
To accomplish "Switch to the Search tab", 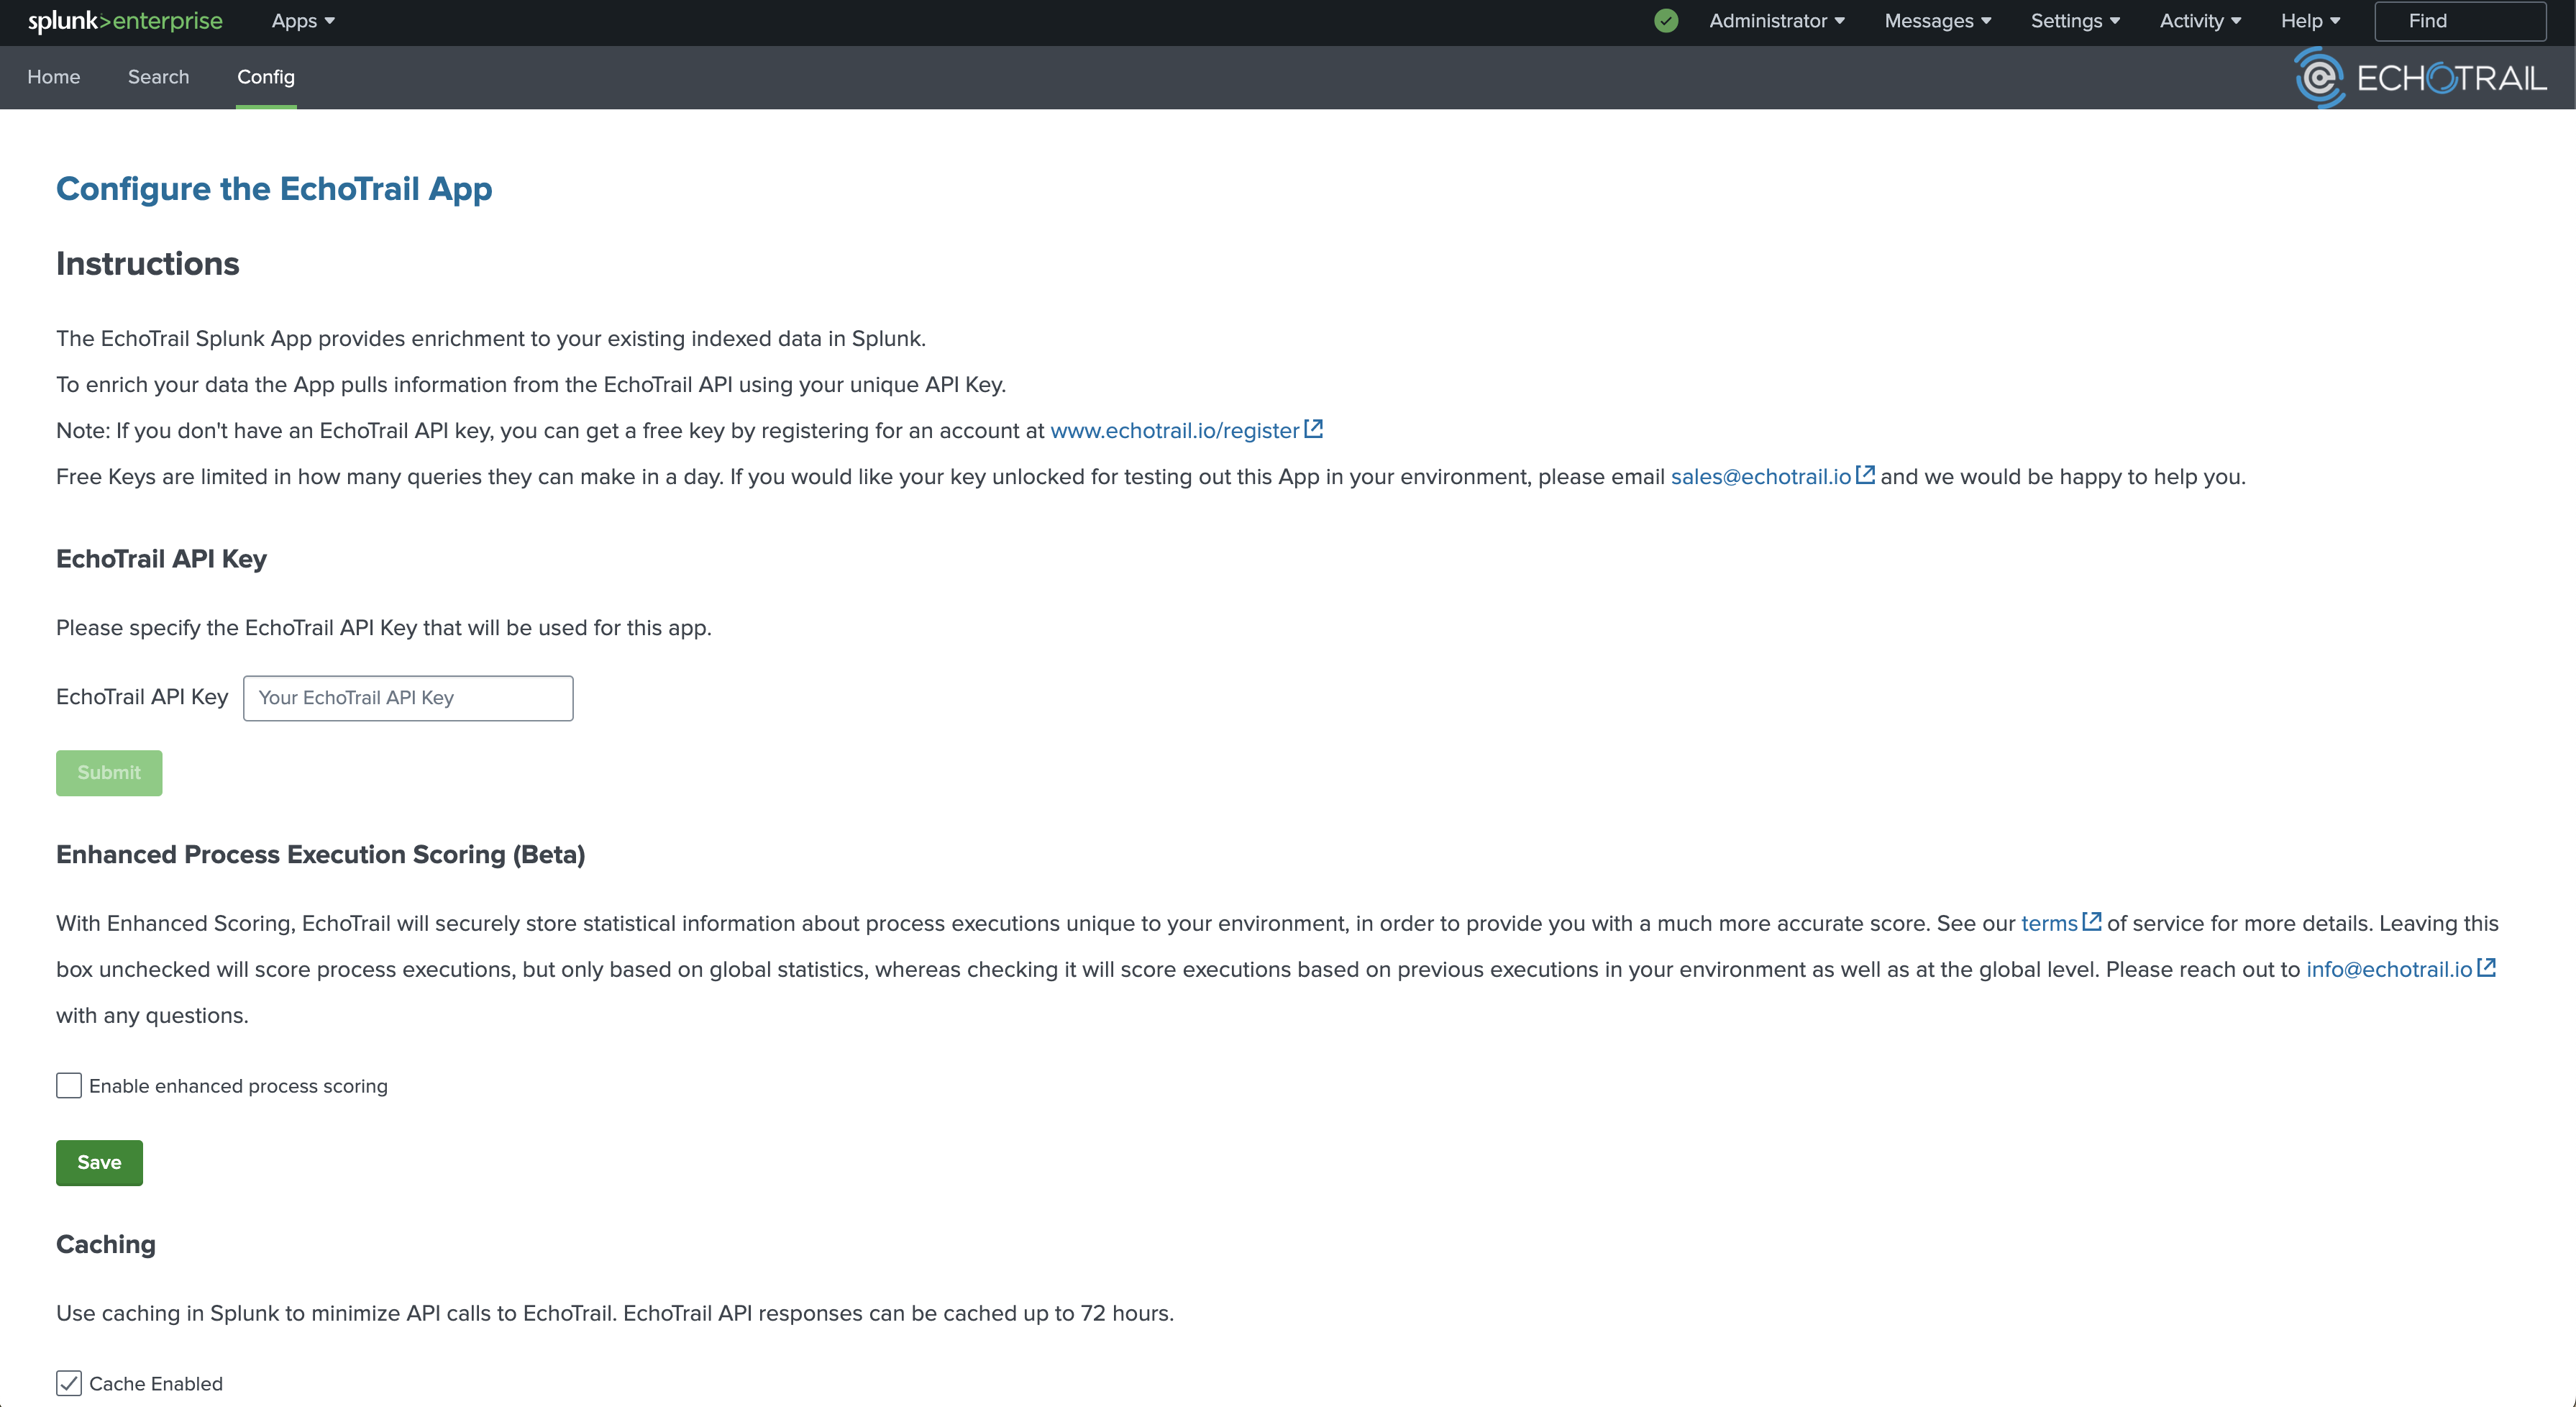I will pyautogui.click(x=158, y=77).
